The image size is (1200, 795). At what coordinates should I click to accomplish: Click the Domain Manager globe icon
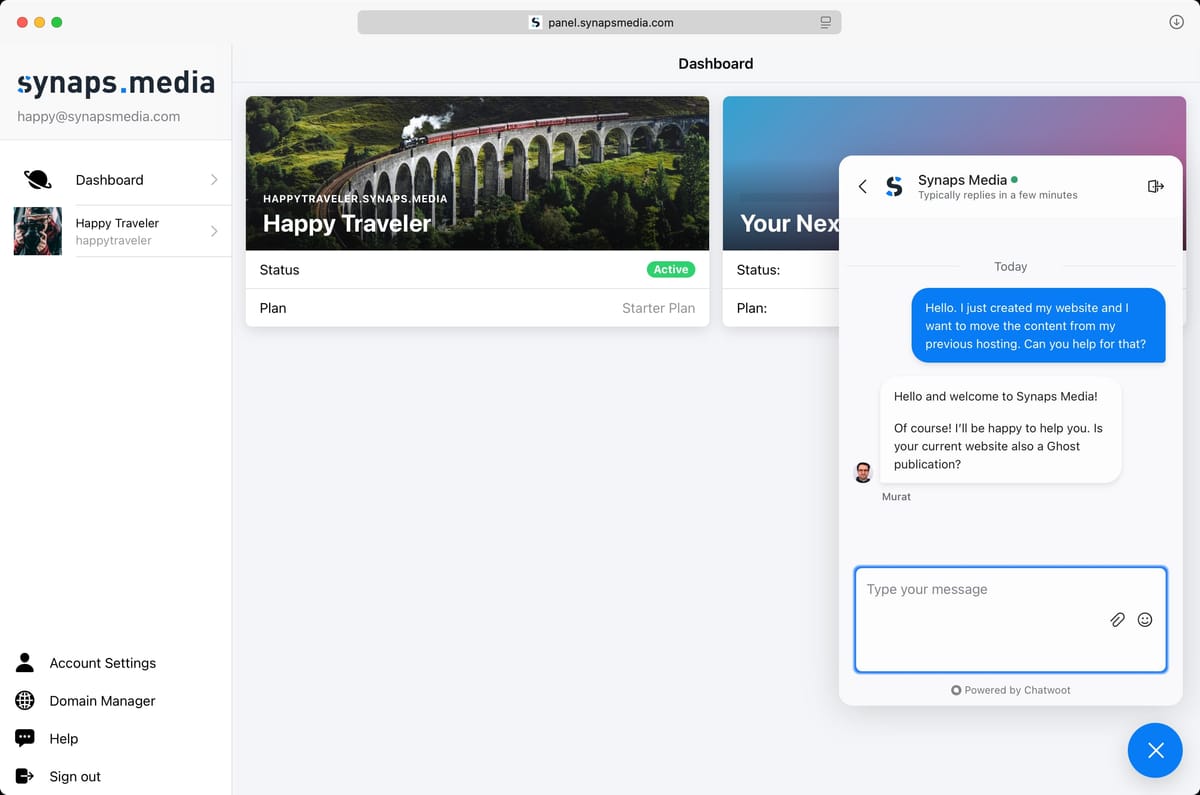25,701
